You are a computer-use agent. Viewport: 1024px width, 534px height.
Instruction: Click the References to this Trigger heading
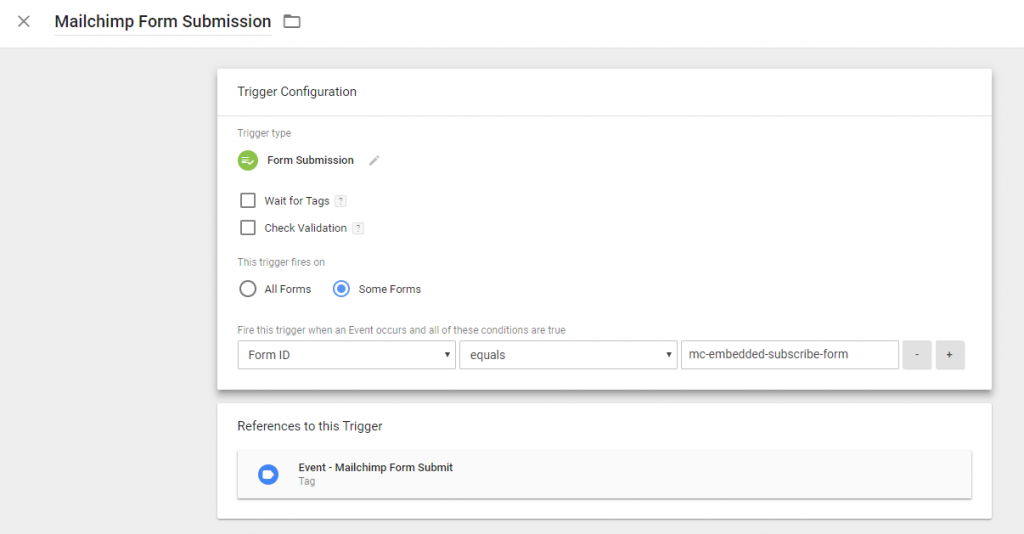310,426
